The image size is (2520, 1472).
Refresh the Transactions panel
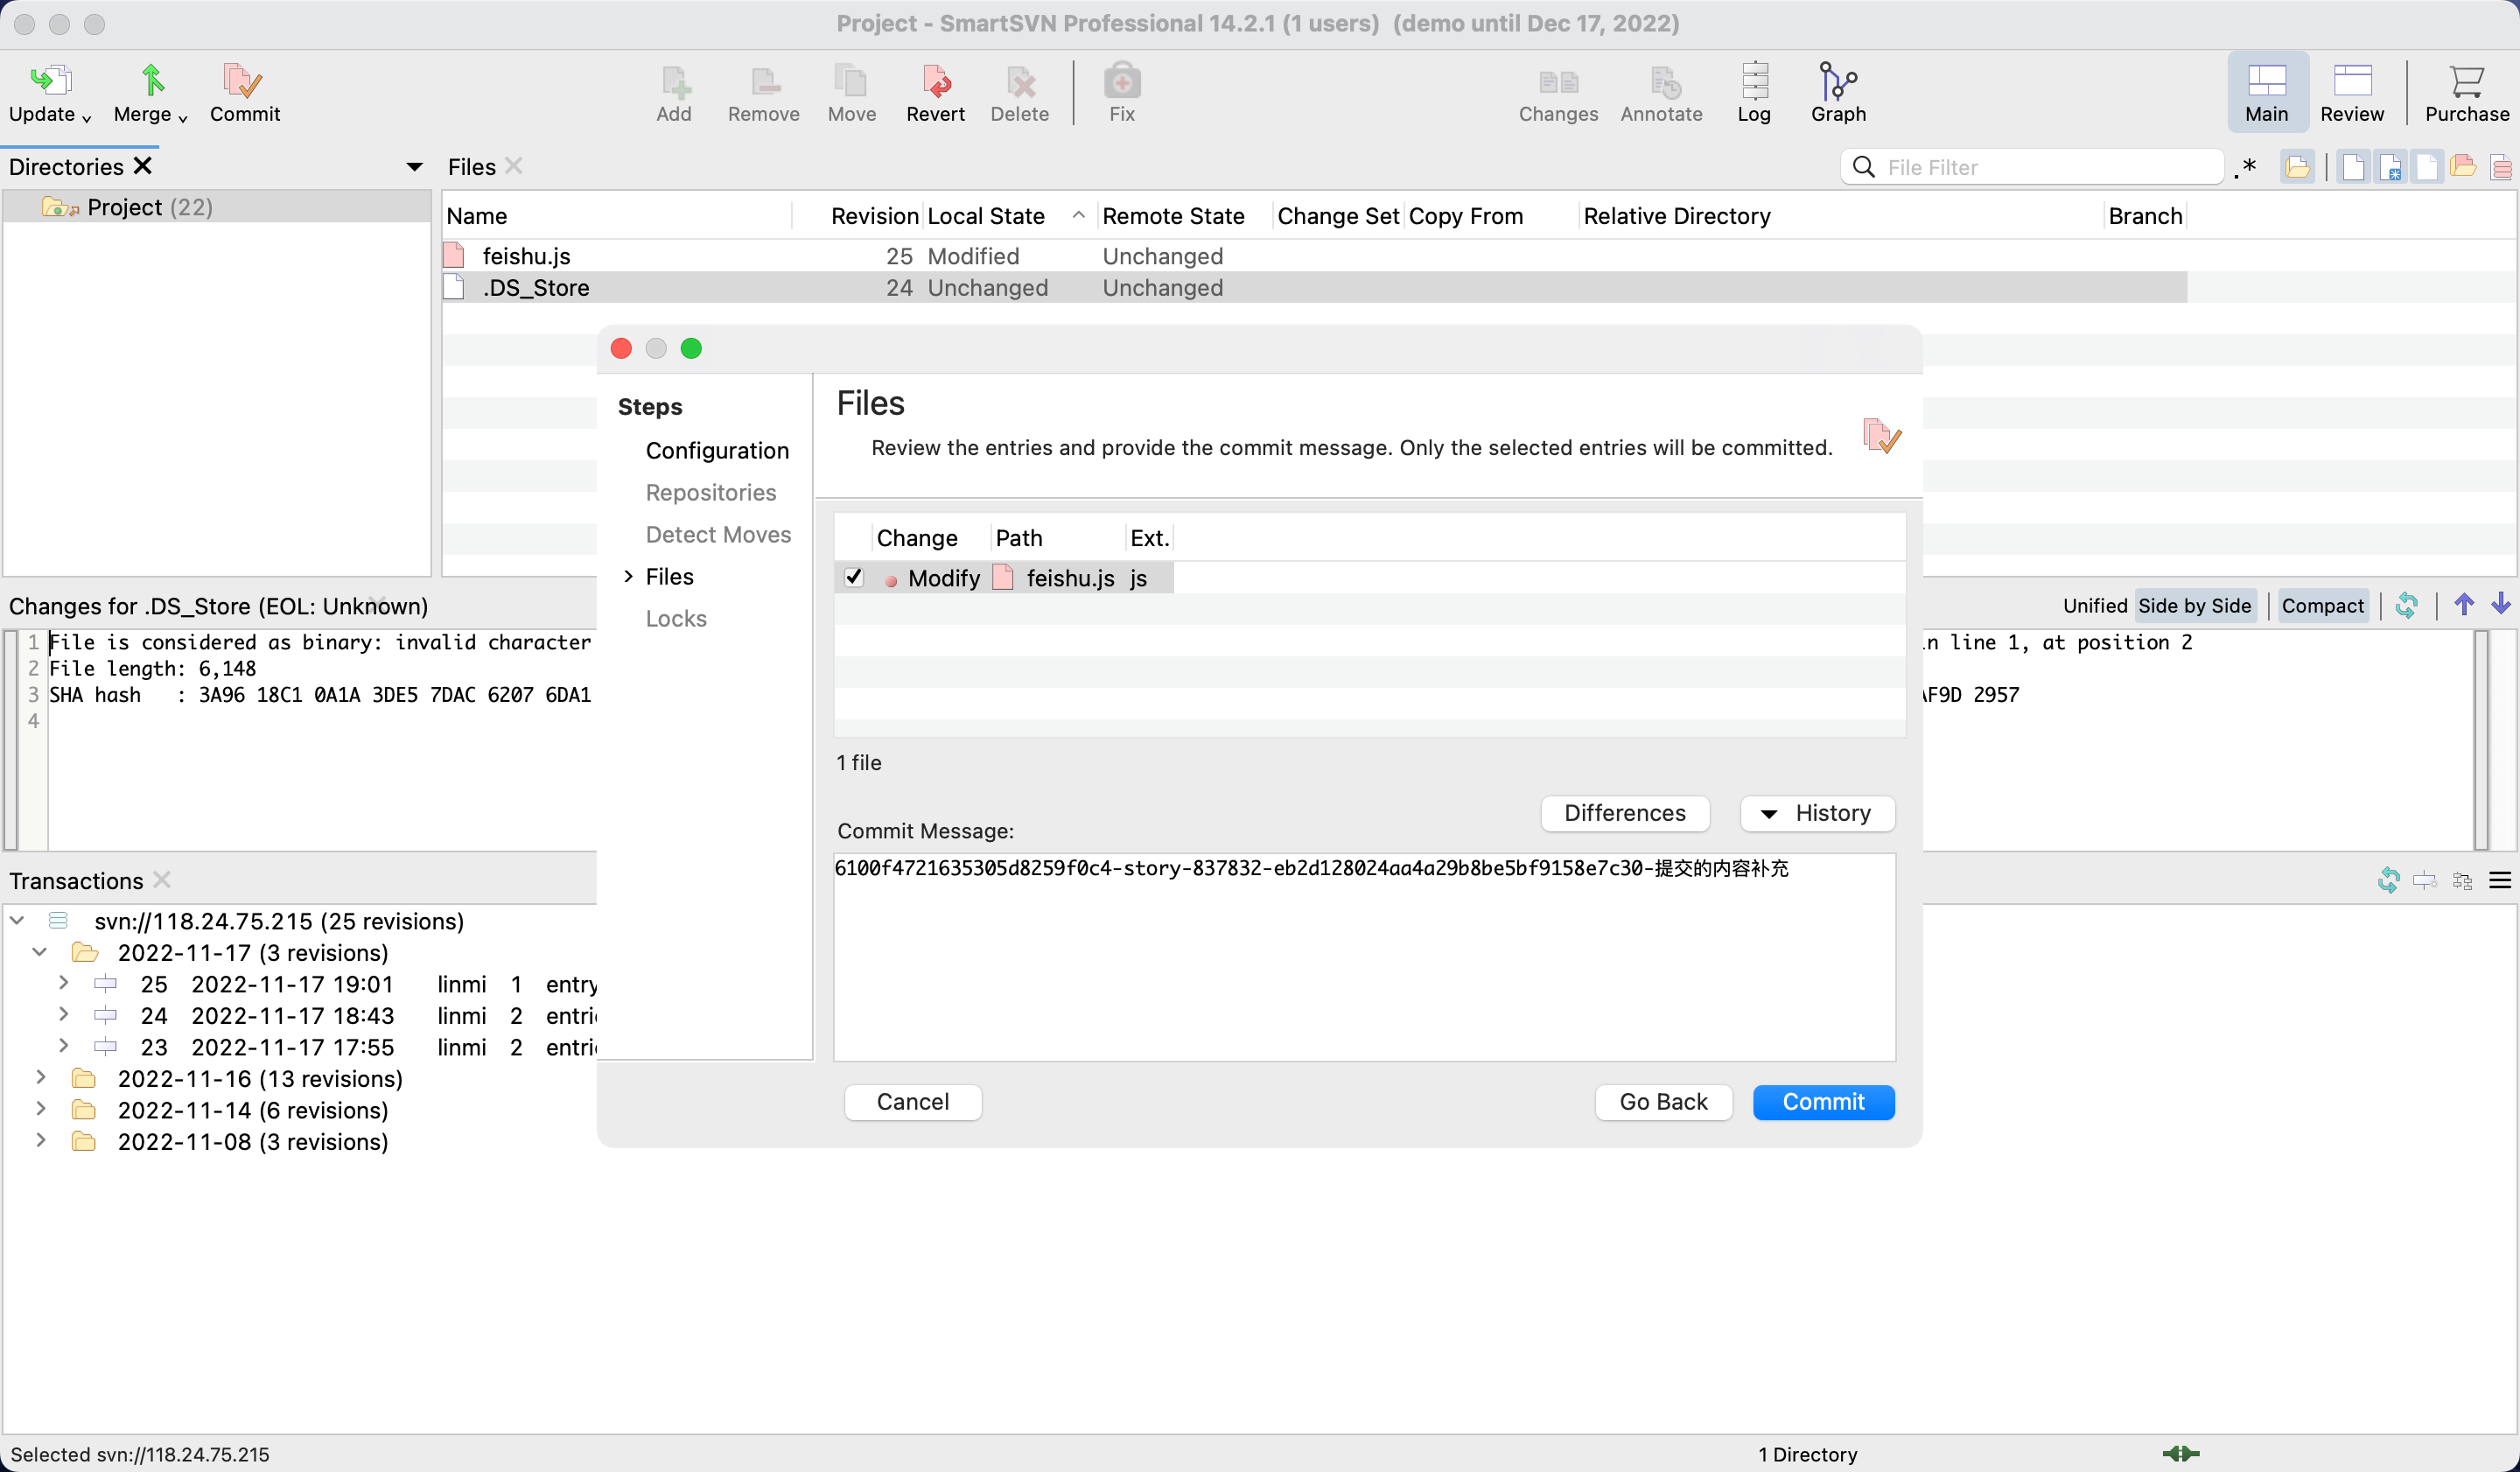tap(2388, 880)
